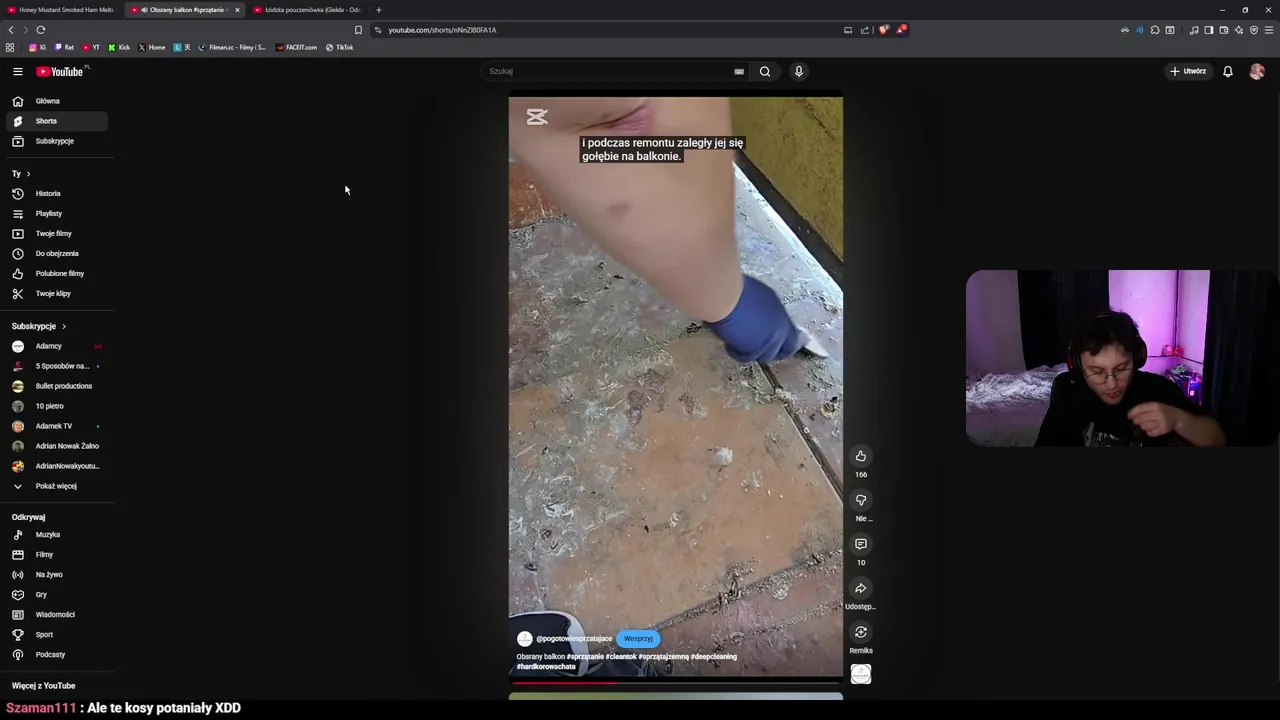Dislike the Short with thumbs down
This screenshot has width=1280, height=720.
(x=861, y=500)
